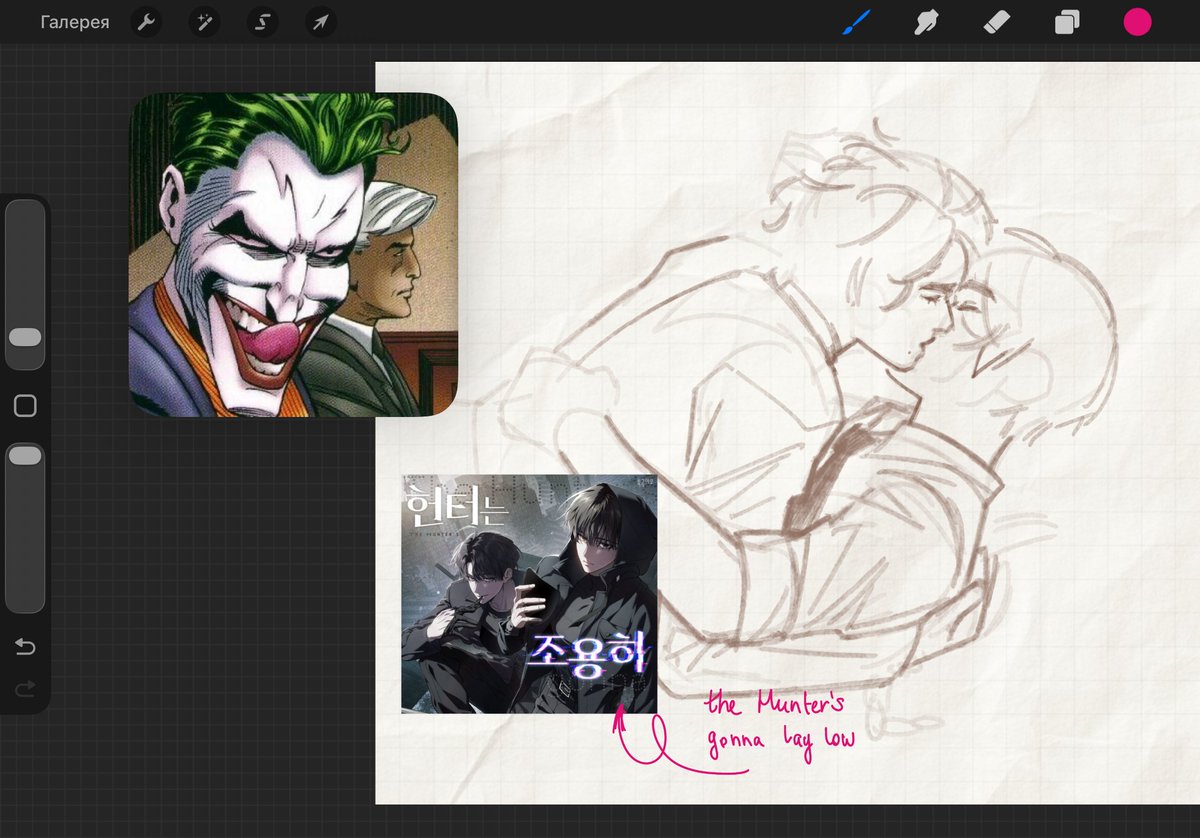
Task: Activate the Transform arrow tool
Action: (320, 22)
